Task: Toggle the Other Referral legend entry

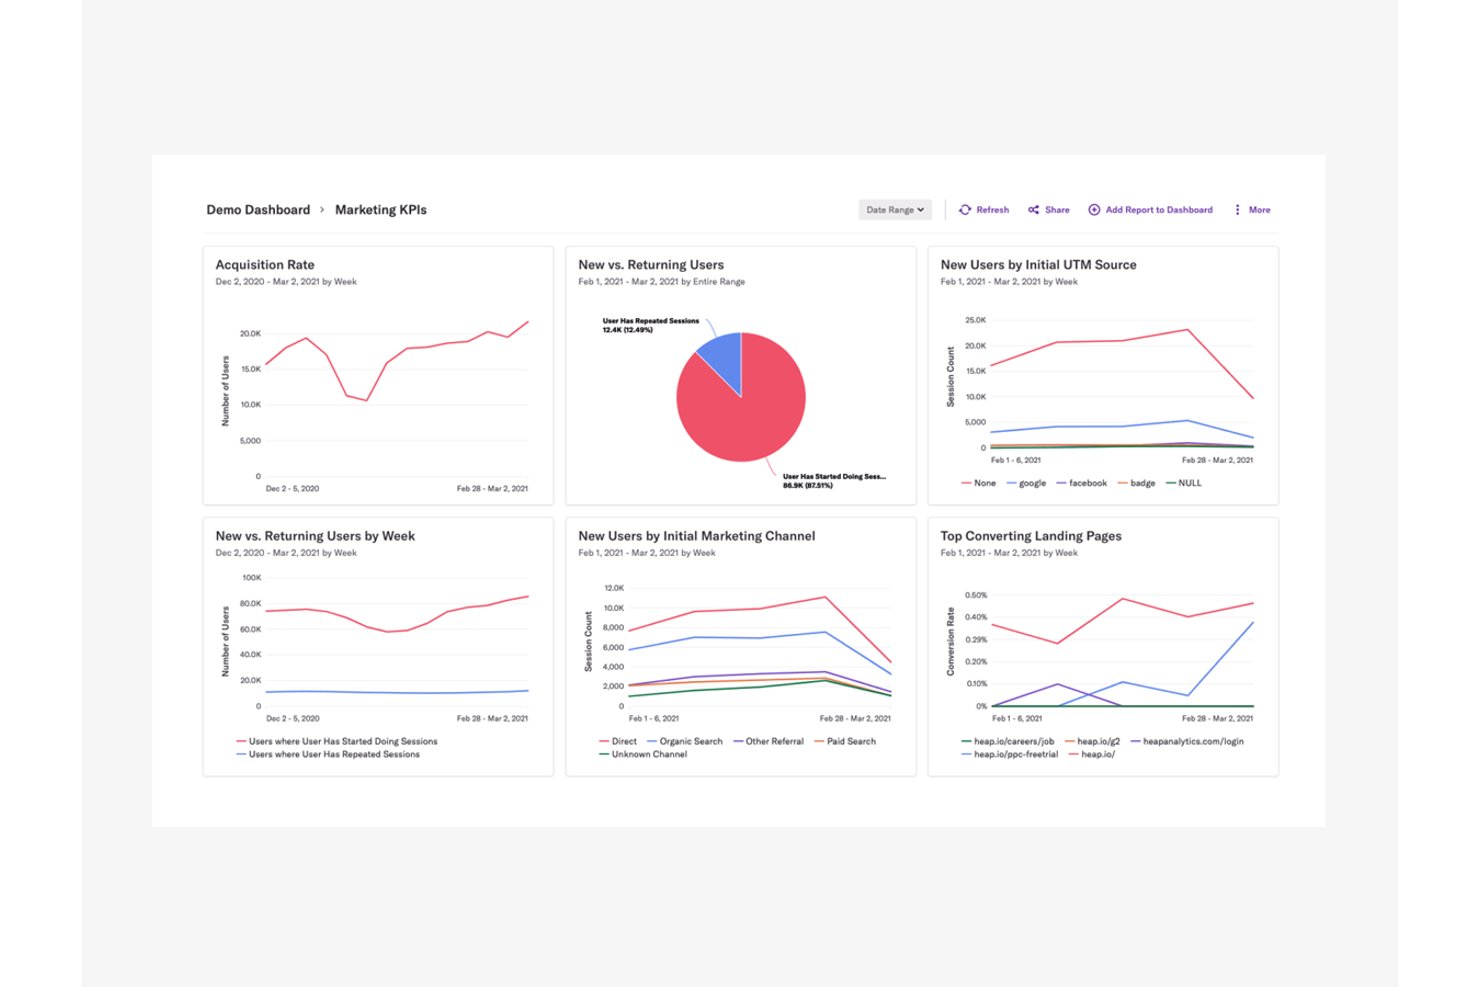Action: pyautogui.click(x=768, y=742)
